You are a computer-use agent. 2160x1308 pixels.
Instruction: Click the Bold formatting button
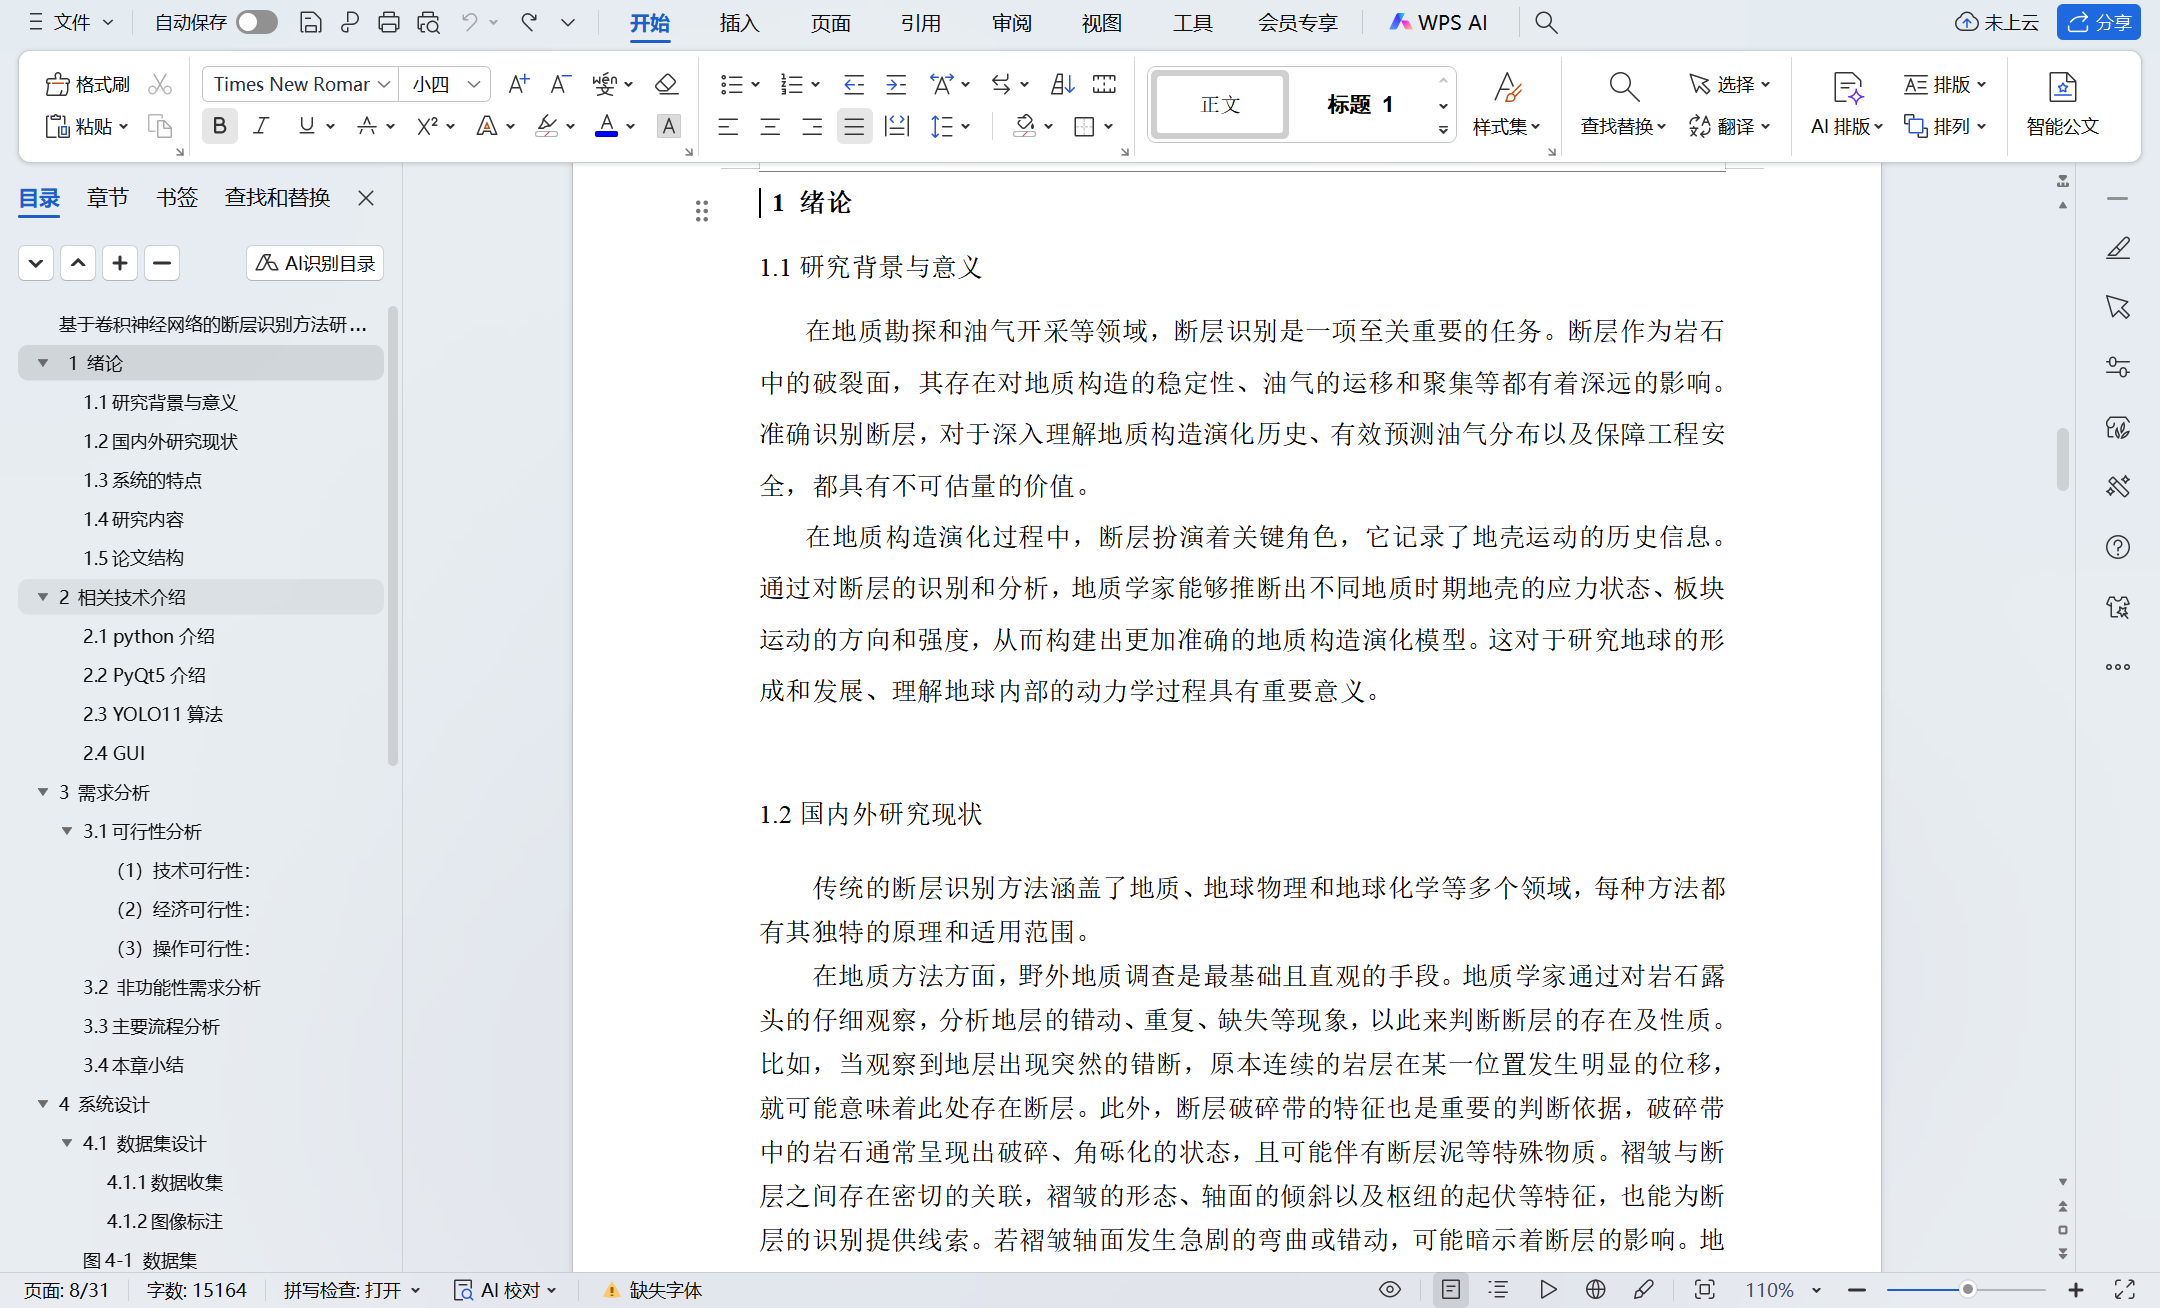(220, 126)
